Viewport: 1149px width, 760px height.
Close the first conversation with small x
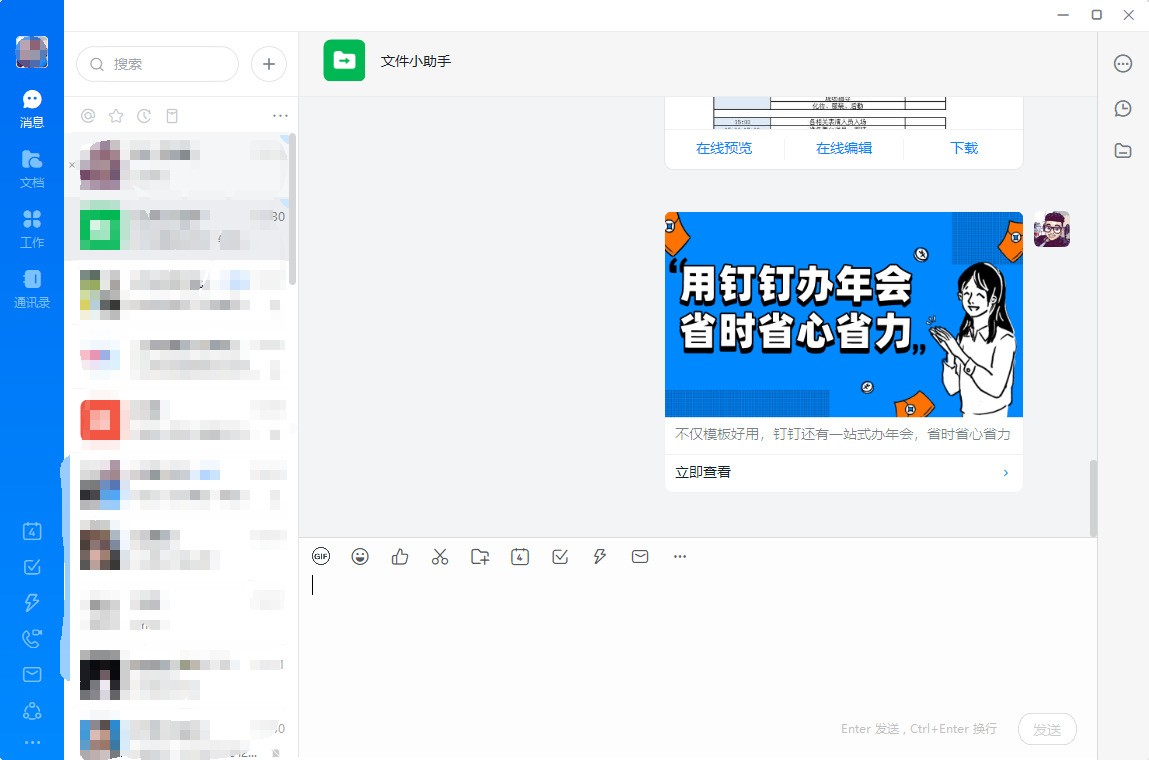click(72, 165)
